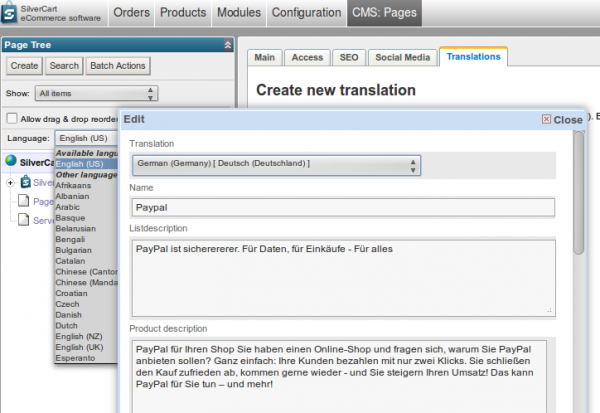Click the SilverCart logo icon
Image resolution: width=600 pixels, height=413 pixels.
9,13
